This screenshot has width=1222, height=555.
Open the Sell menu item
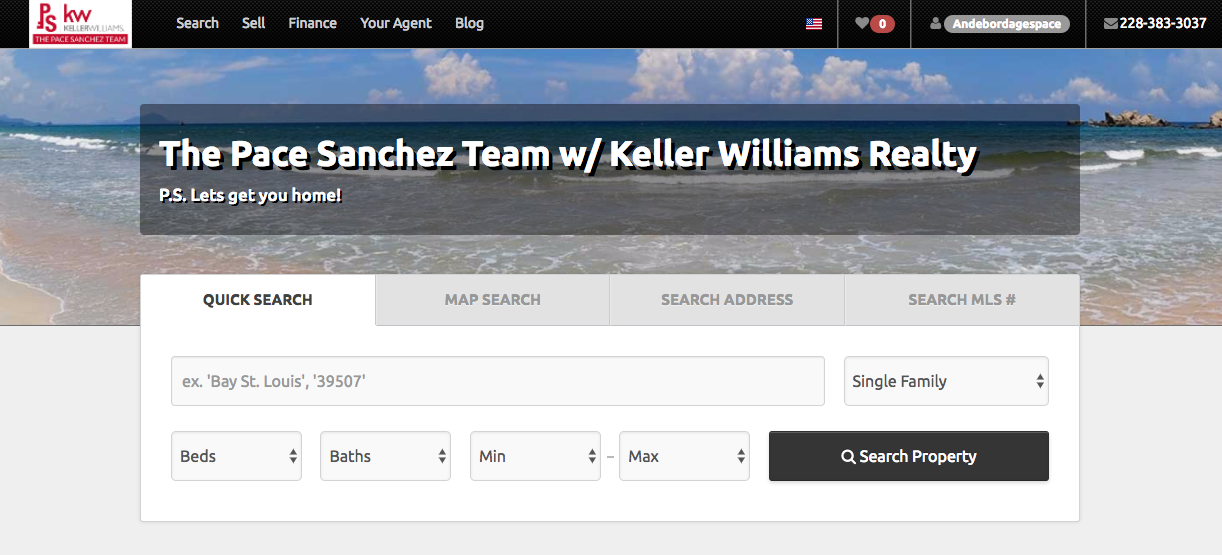[253, 23]
